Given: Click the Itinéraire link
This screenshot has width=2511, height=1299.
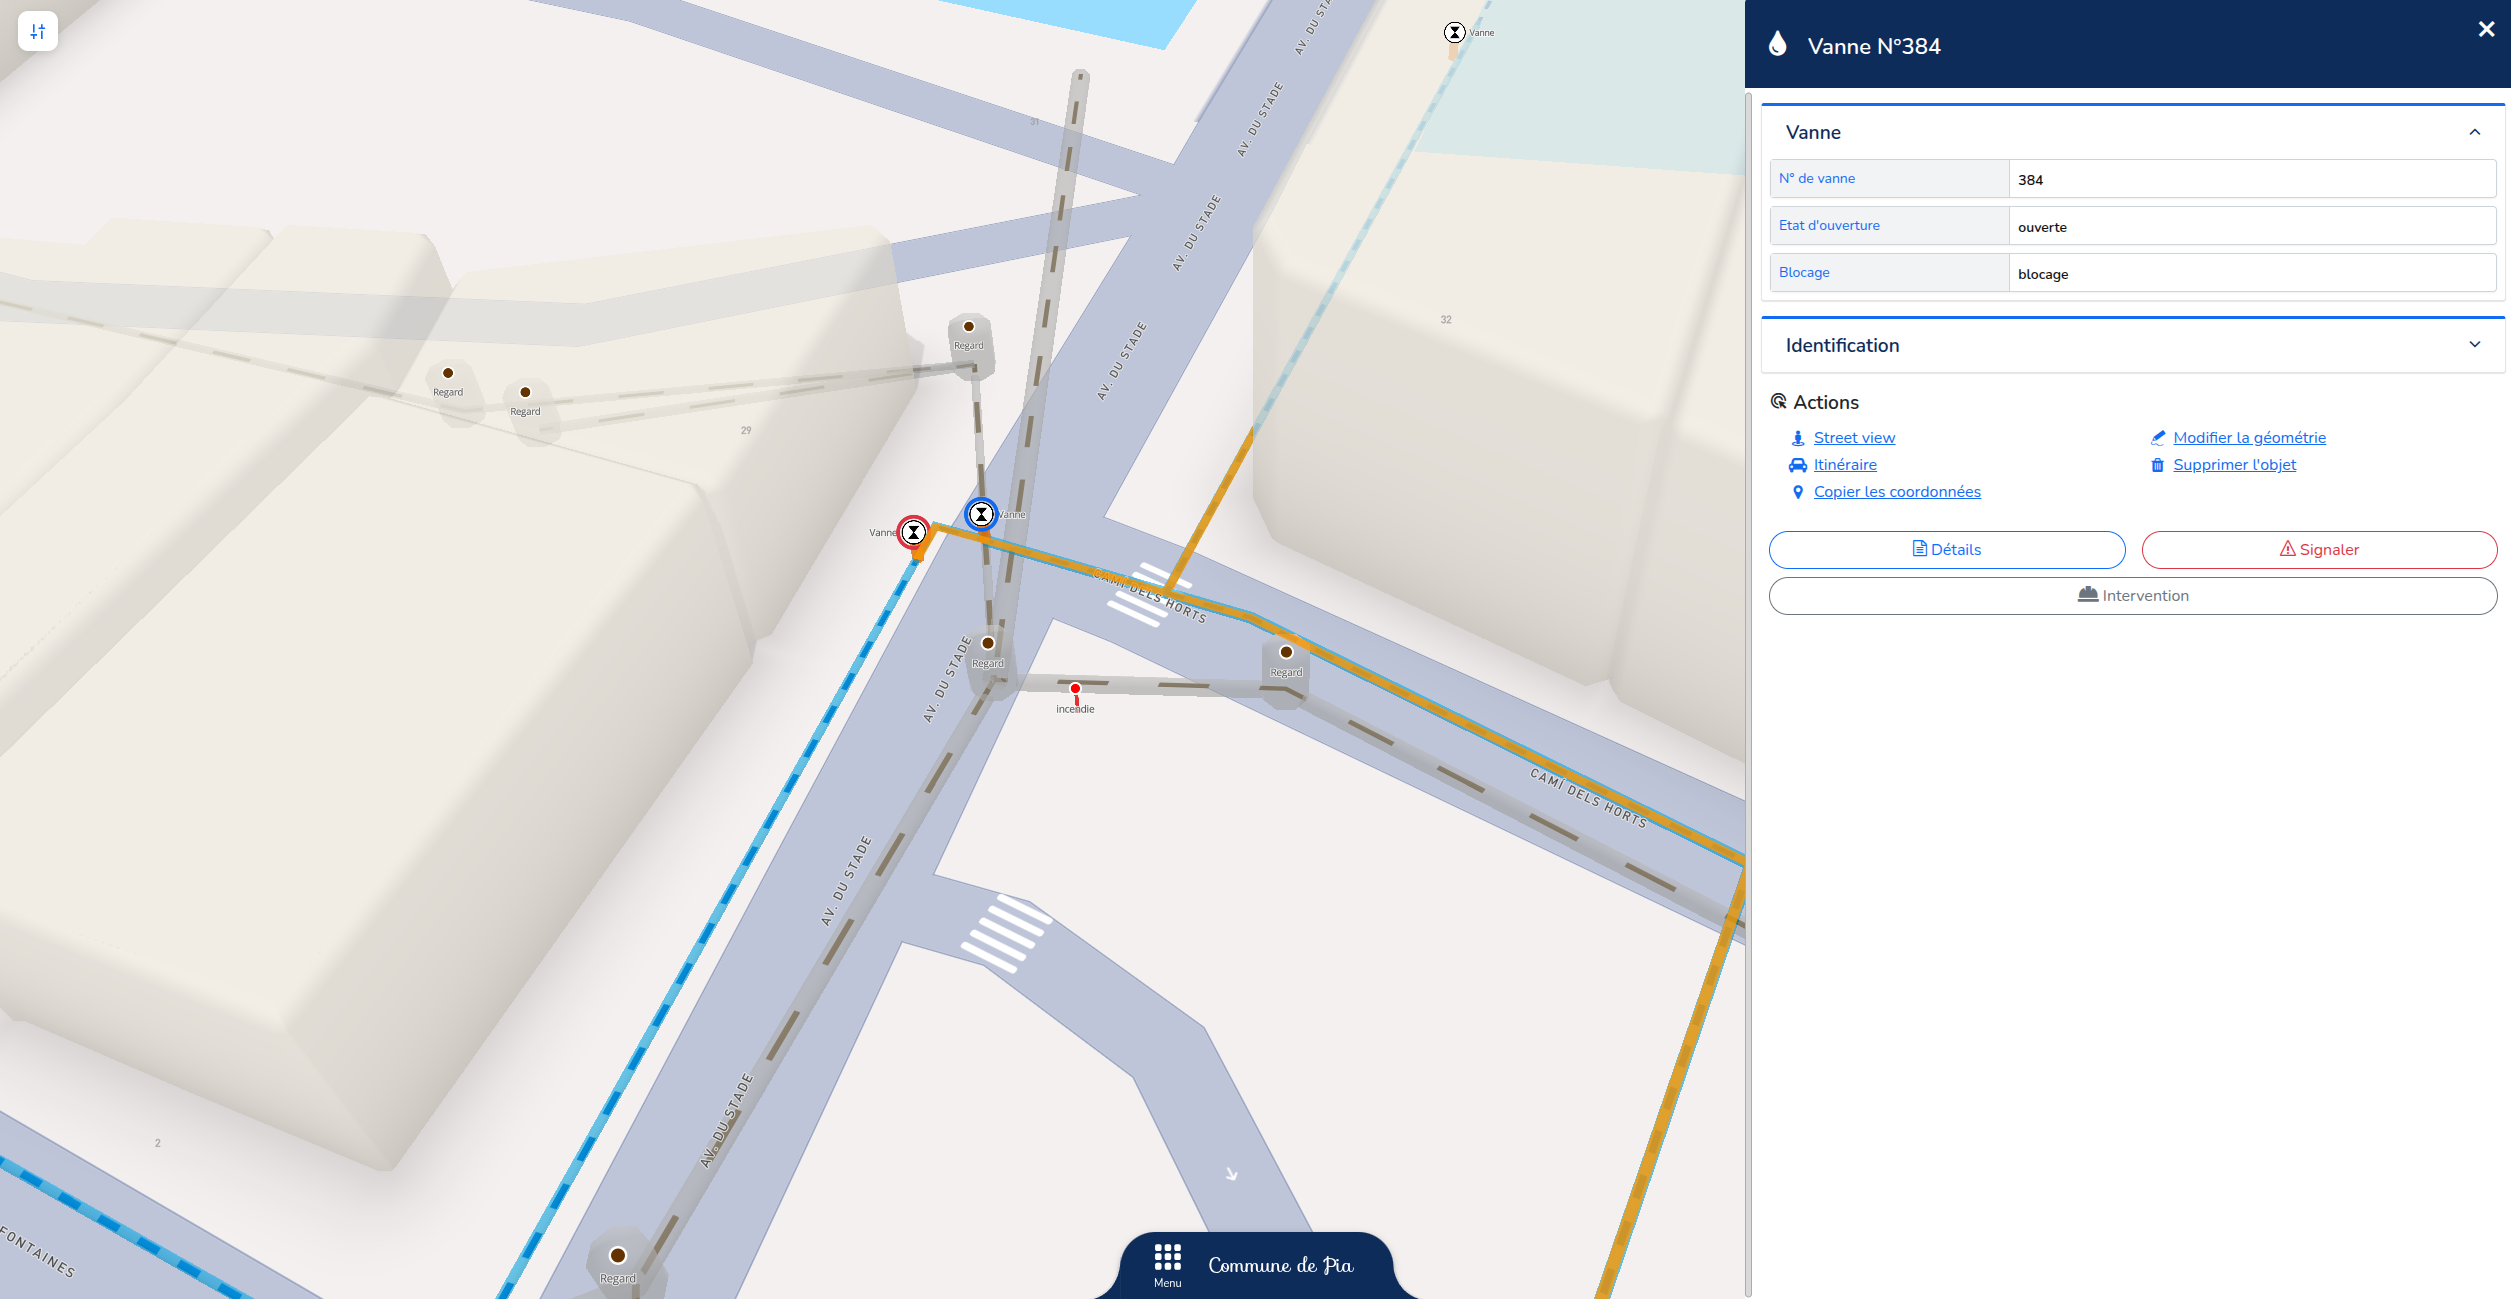Looking at the screenshot, I should (x=1845, y=465).
